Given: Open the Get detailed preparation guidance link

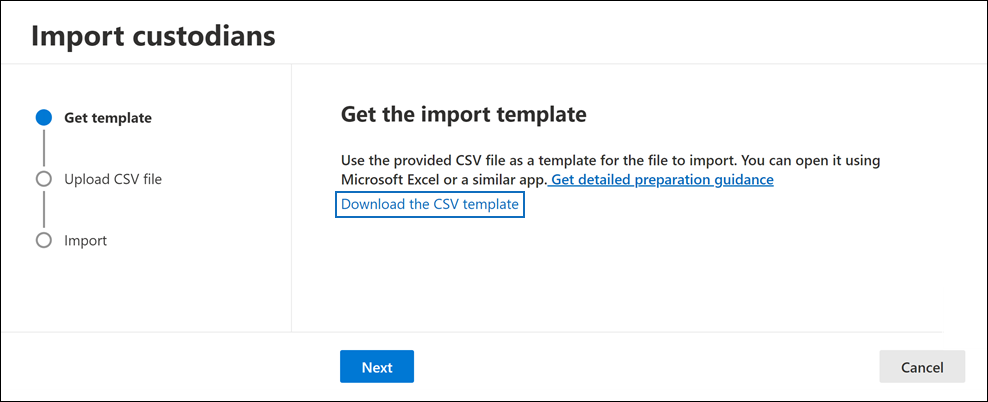Looking at the screenshot, I should pos(662,180).
